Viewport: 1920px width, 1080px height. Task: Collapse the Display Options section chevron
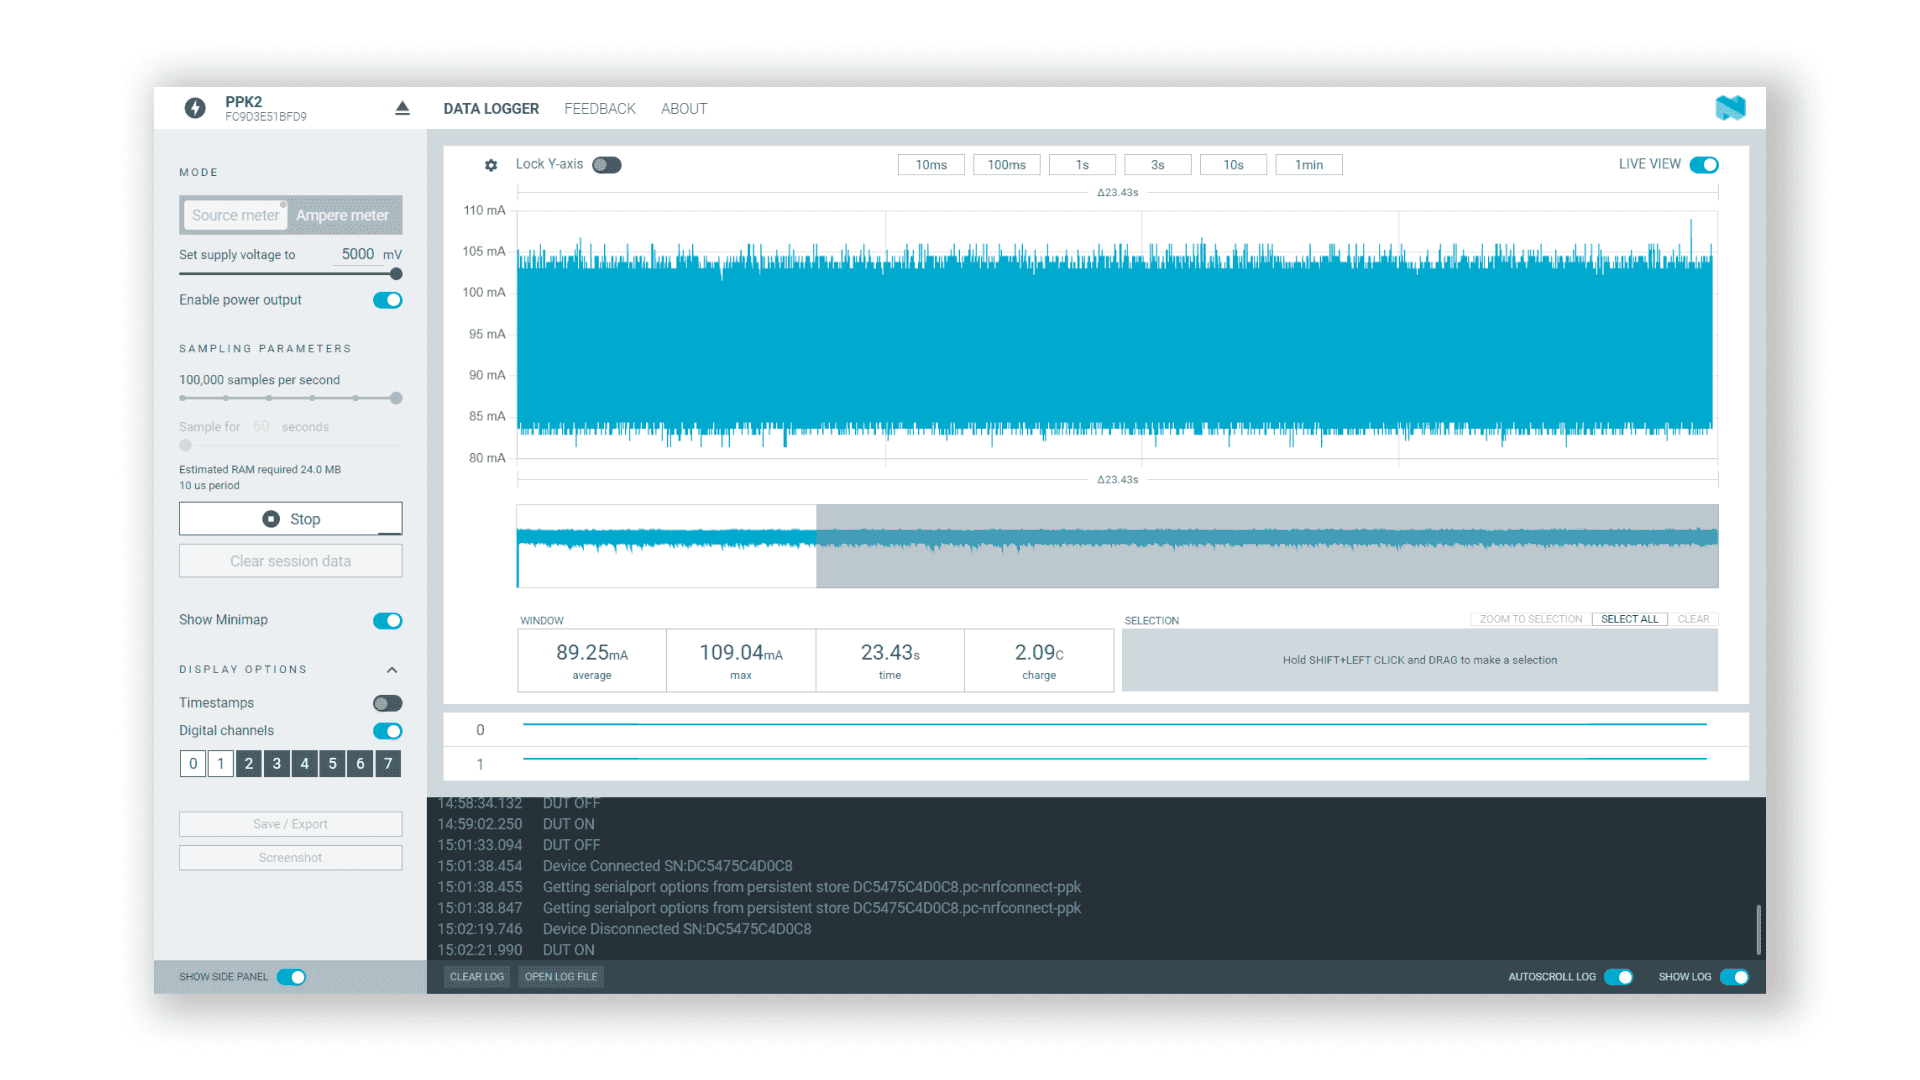click(x=392, y=670)
